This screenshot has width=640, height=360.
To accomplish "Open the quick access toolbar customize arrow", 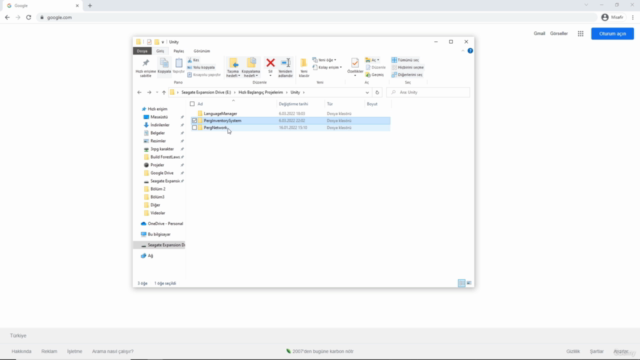I will click(163, 42).
